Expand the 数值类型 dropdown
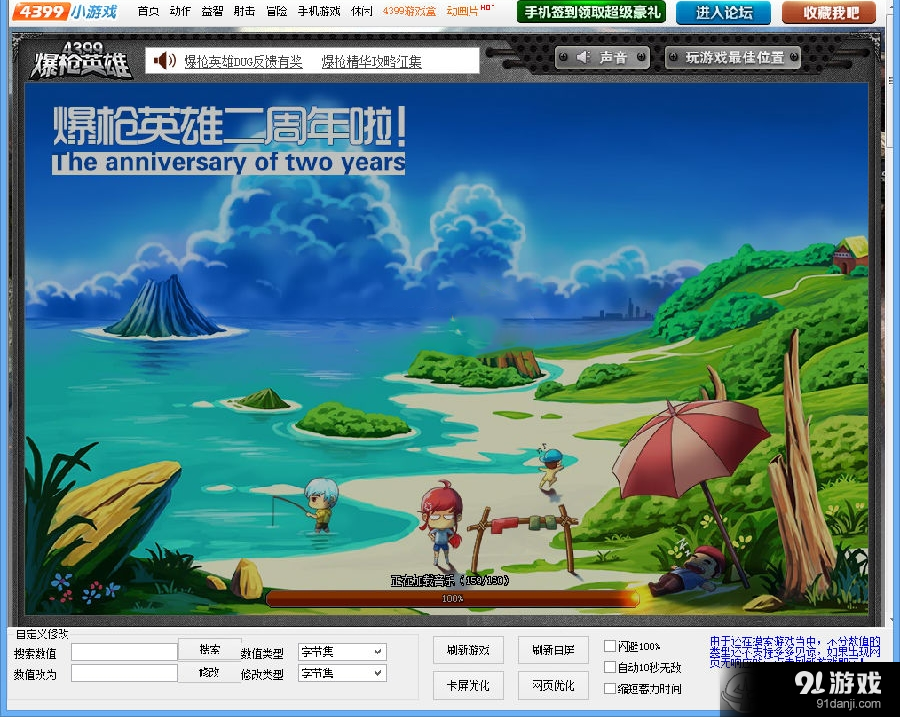The image size is (900, 717). [342, 652]
